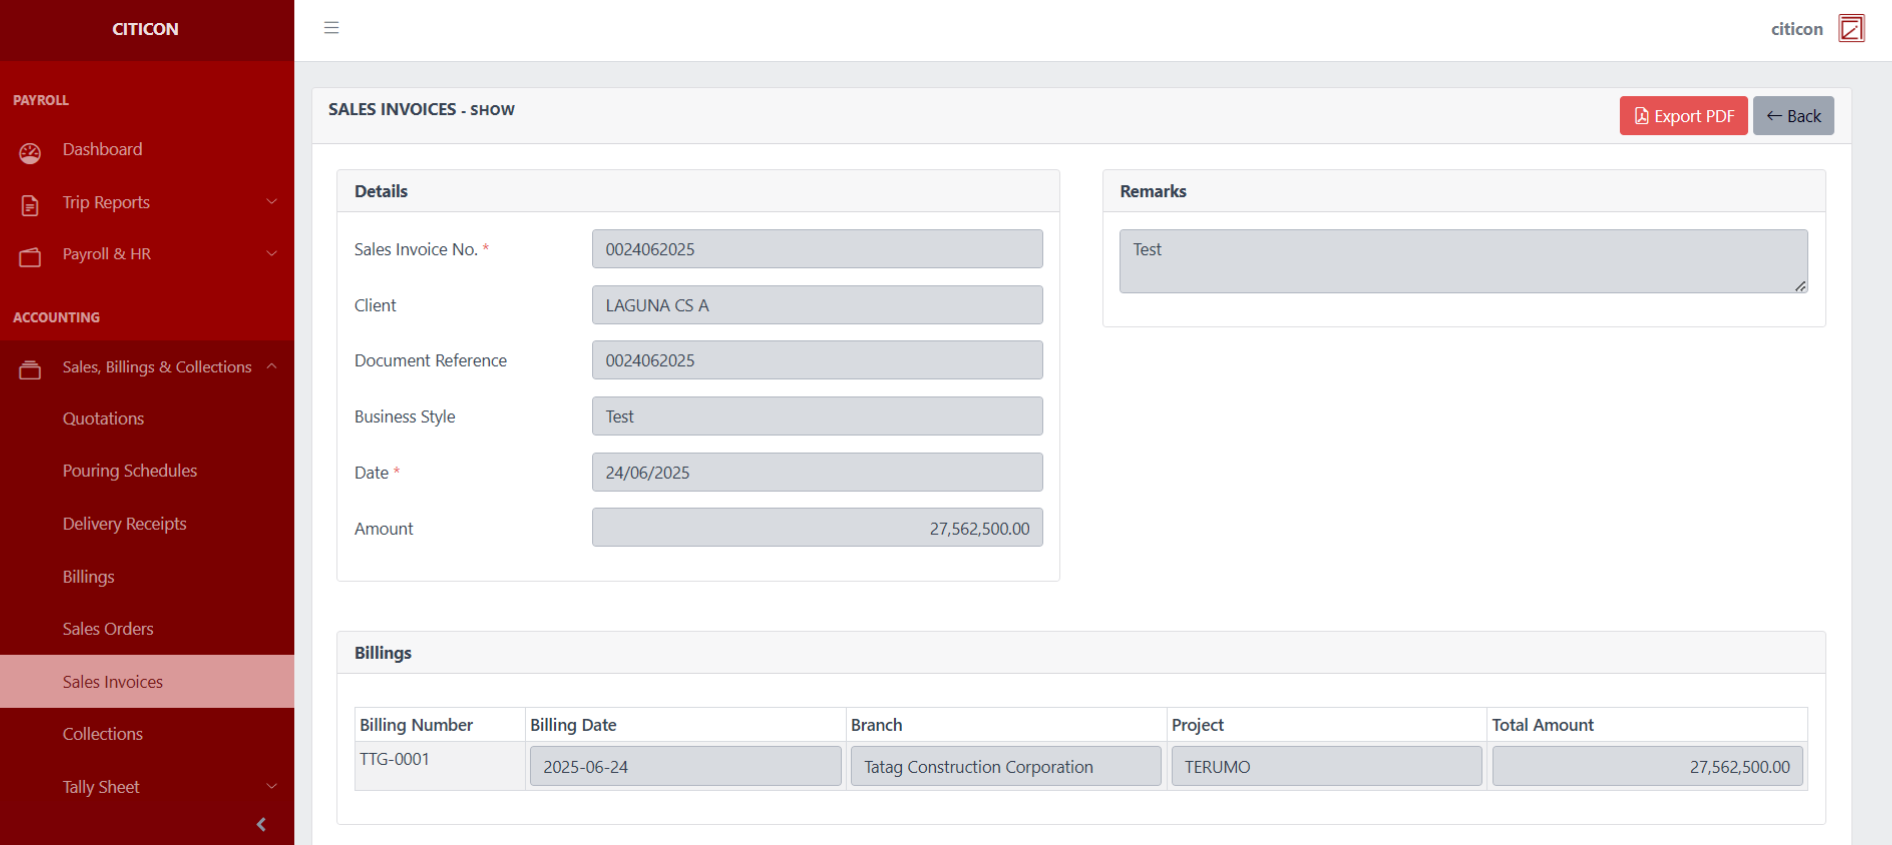Click the Sales, Billings & Collections icon

pyautogui.click(x=30, y=370)
